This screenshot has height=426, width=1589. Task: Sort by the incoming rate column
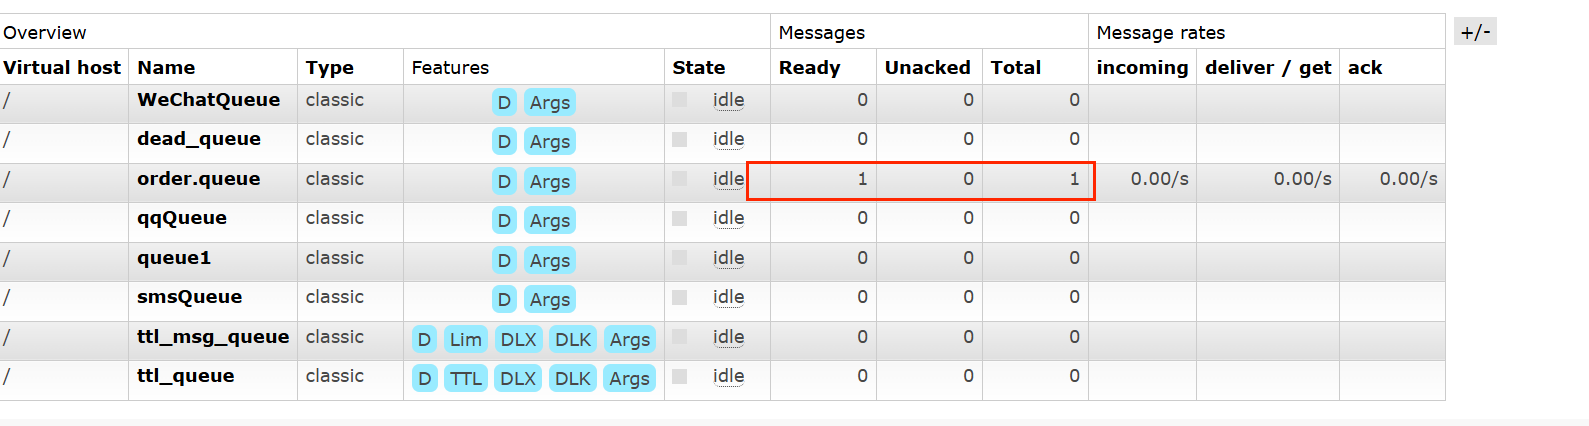tap(1142, 68)
